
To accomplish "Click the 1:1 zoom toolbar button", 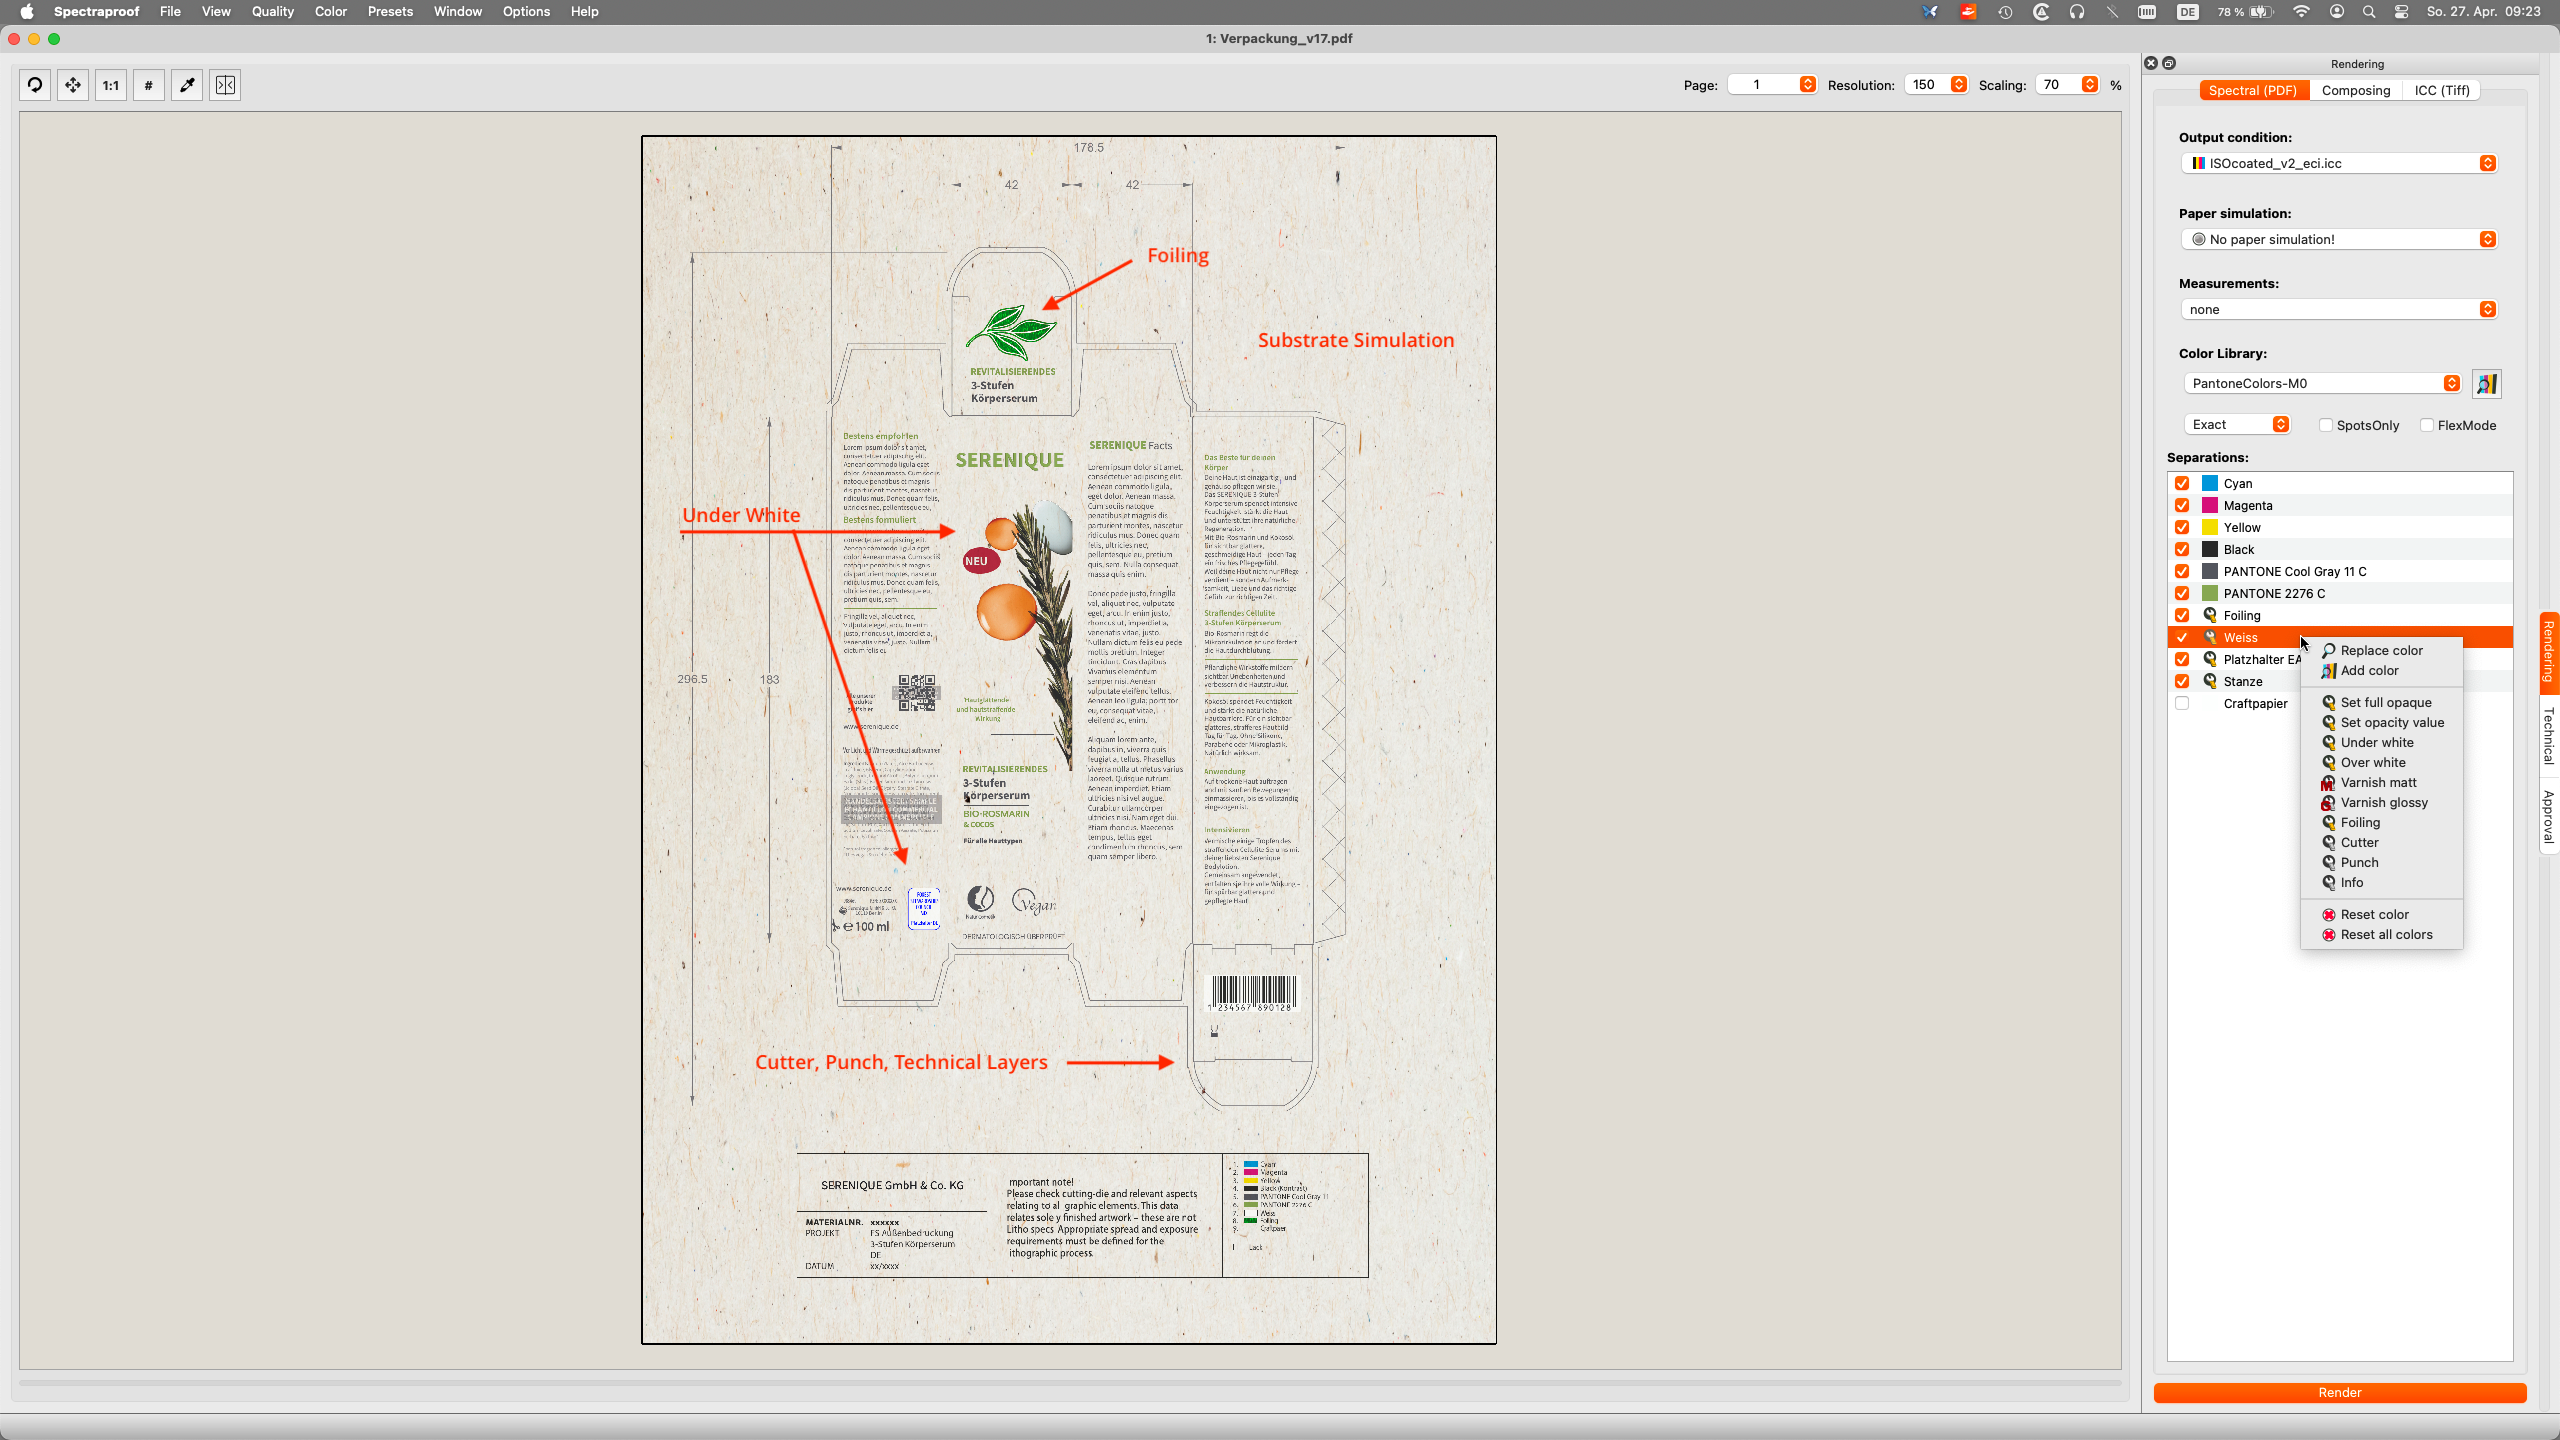I will [111, 85].
